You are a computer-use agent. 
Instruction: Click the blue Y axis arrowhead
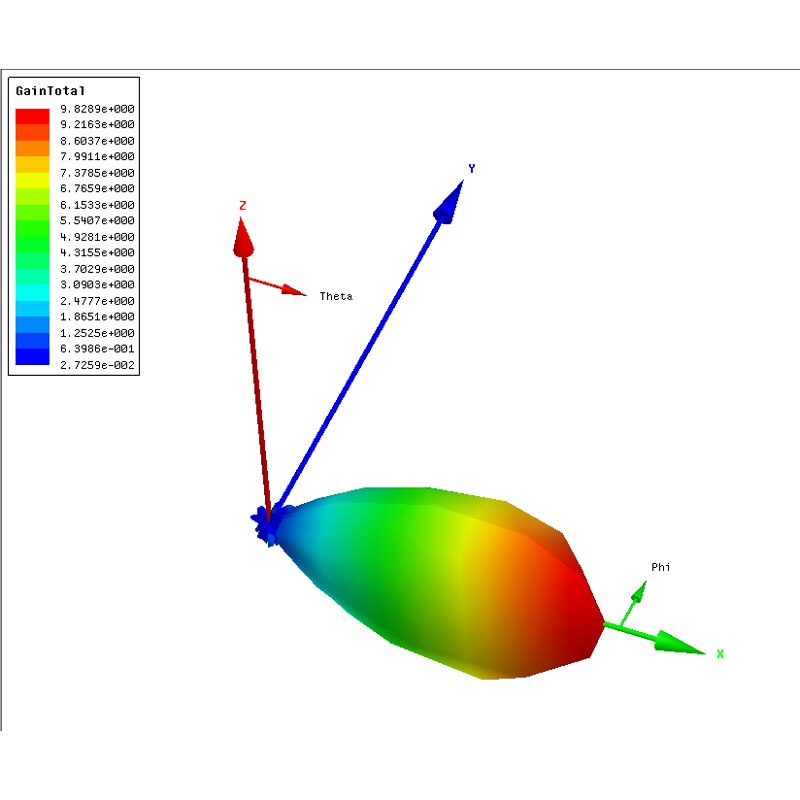tap(449, 201)
